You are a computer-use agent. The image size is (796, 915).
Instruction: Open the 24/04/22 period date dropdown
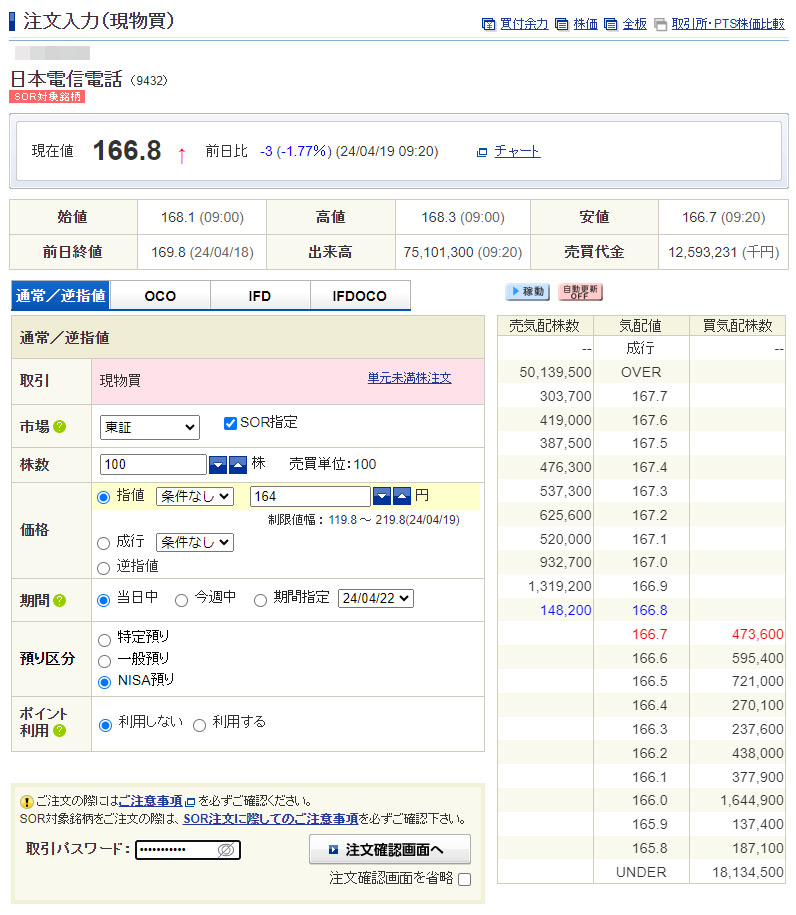tap(376, 599)
